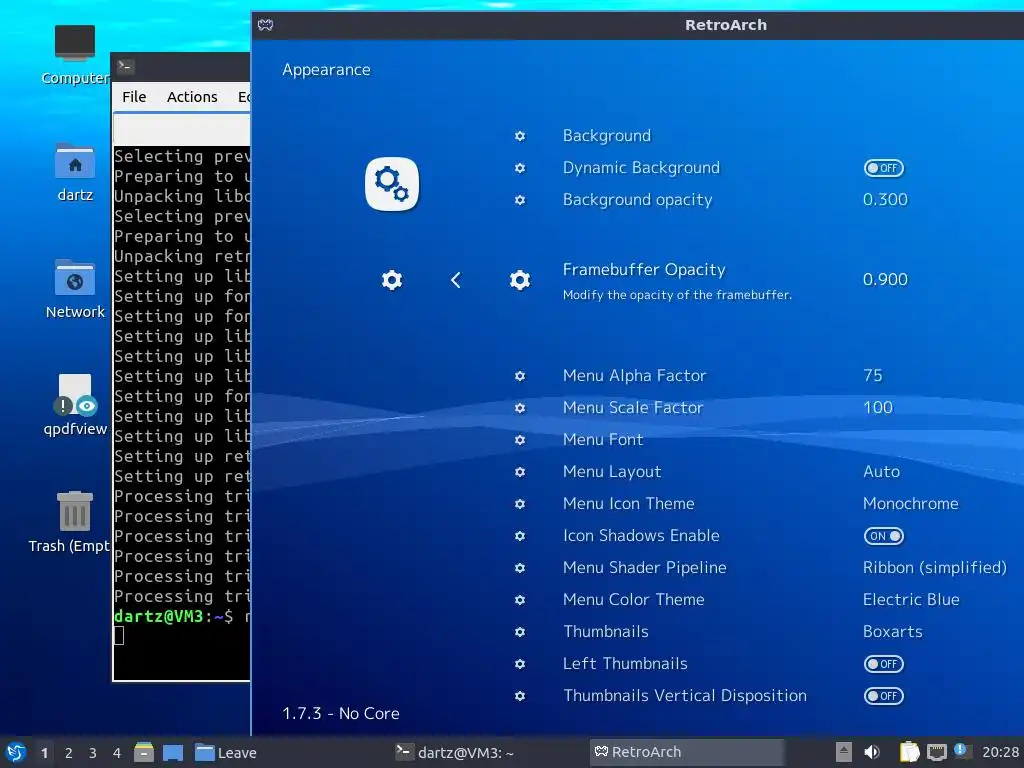
Task: Adjust Menu Scale Factor value 100
Action: 878,408
